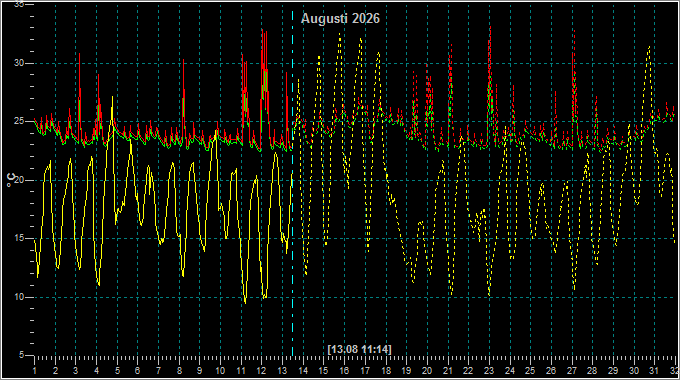Click day 31 on the x-axis
The image size is (680, 380).
point(654,371)
